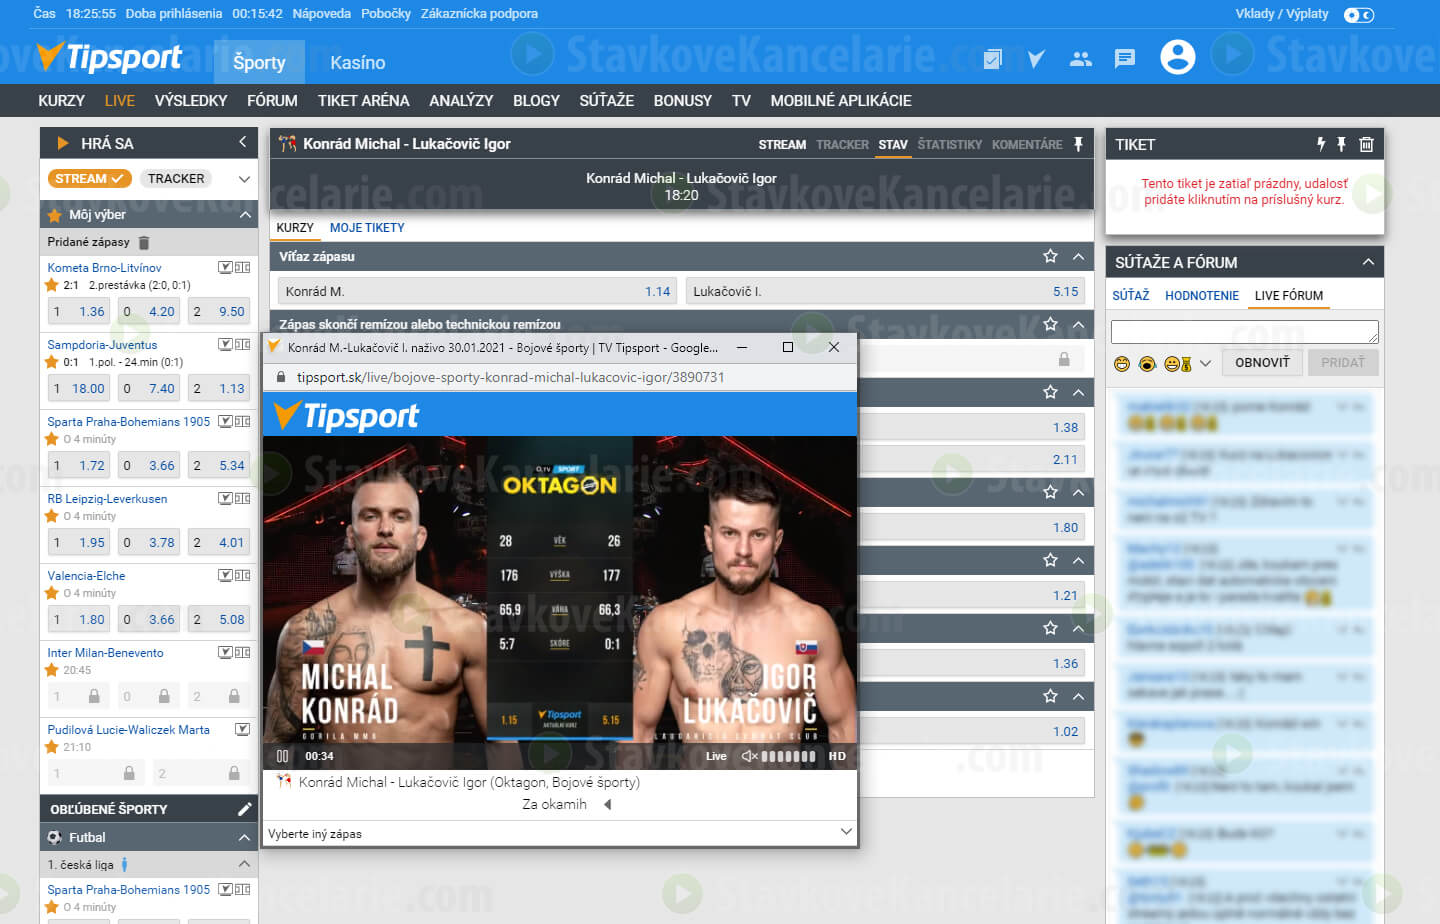This screenshot has height=924, width=1440.
Task: Empty the ticket with the trash icon
Action: (1366, 144)
